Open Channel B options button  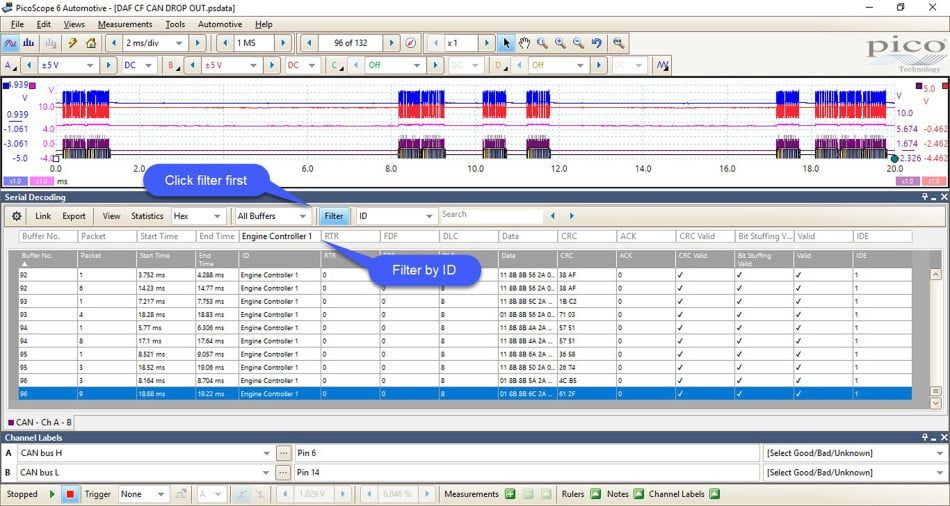tap(173, 65)
